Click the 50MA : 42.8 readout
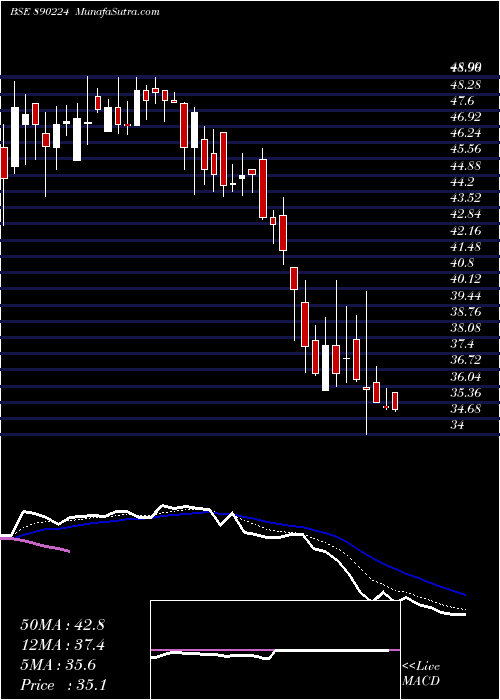 point(62,625)
